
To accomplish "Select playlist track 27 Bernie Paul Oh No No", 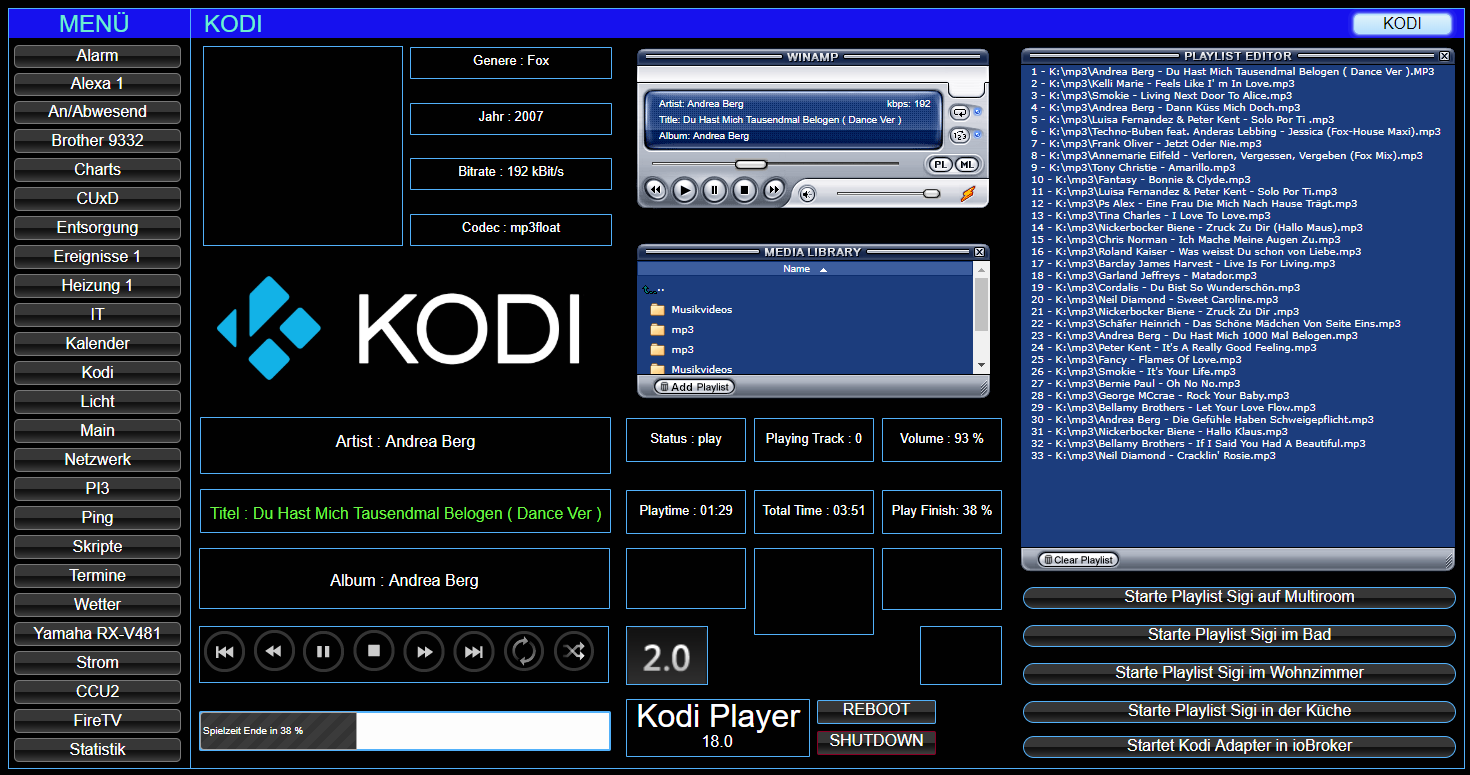I will pyautogui.click(x=1135, y=384).
